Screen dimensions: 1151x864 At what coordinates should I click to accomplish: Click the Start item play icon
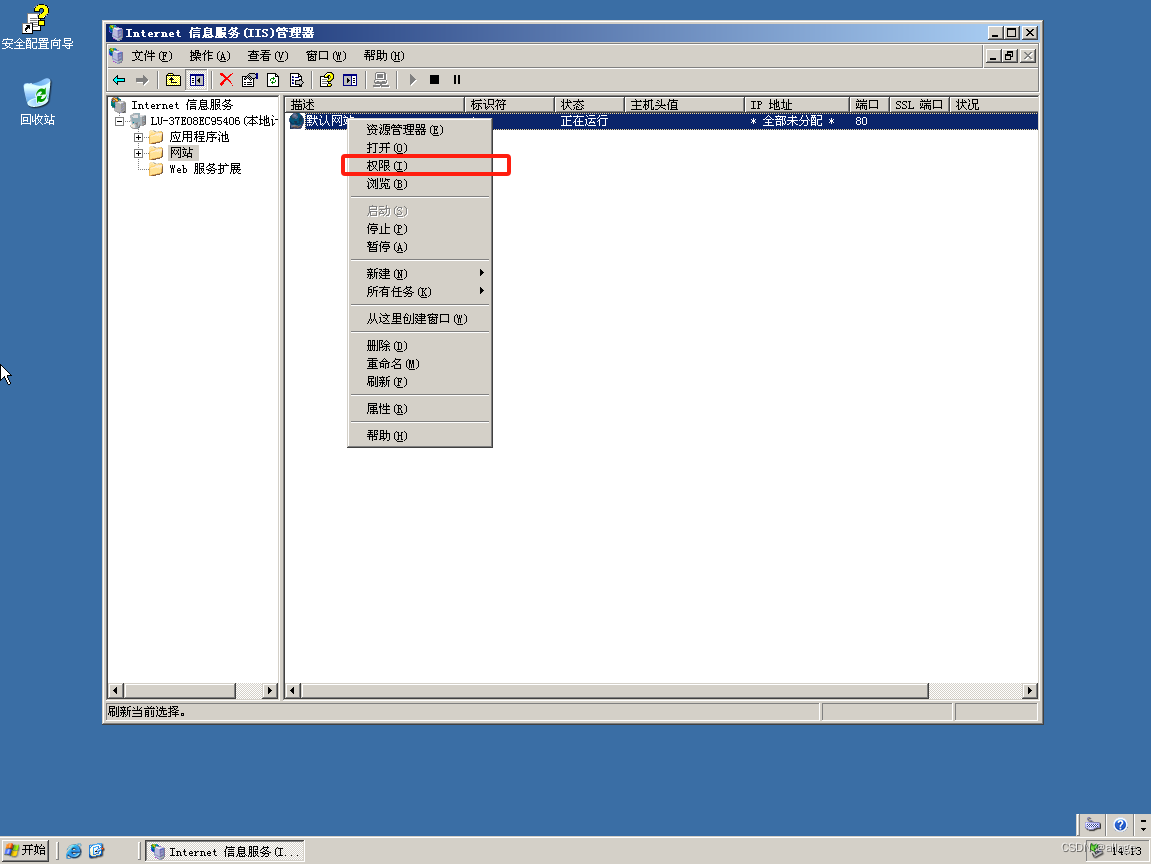tap(413, 80)
